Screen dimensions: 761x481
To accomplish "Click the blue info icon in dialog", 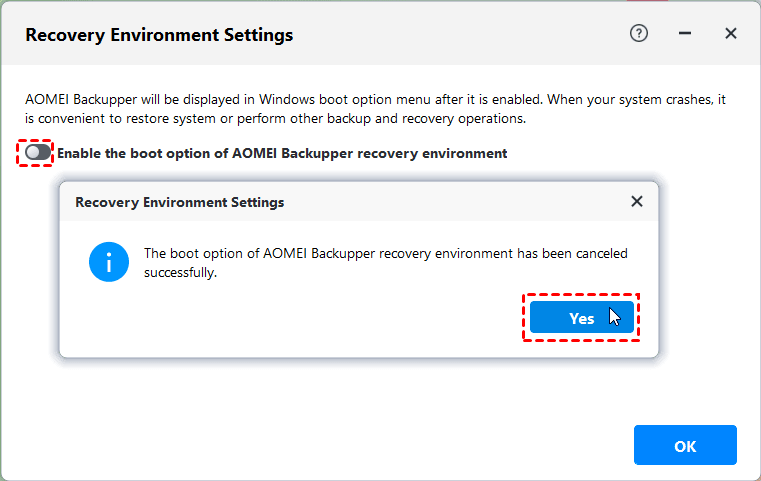I will pos(107,262).
